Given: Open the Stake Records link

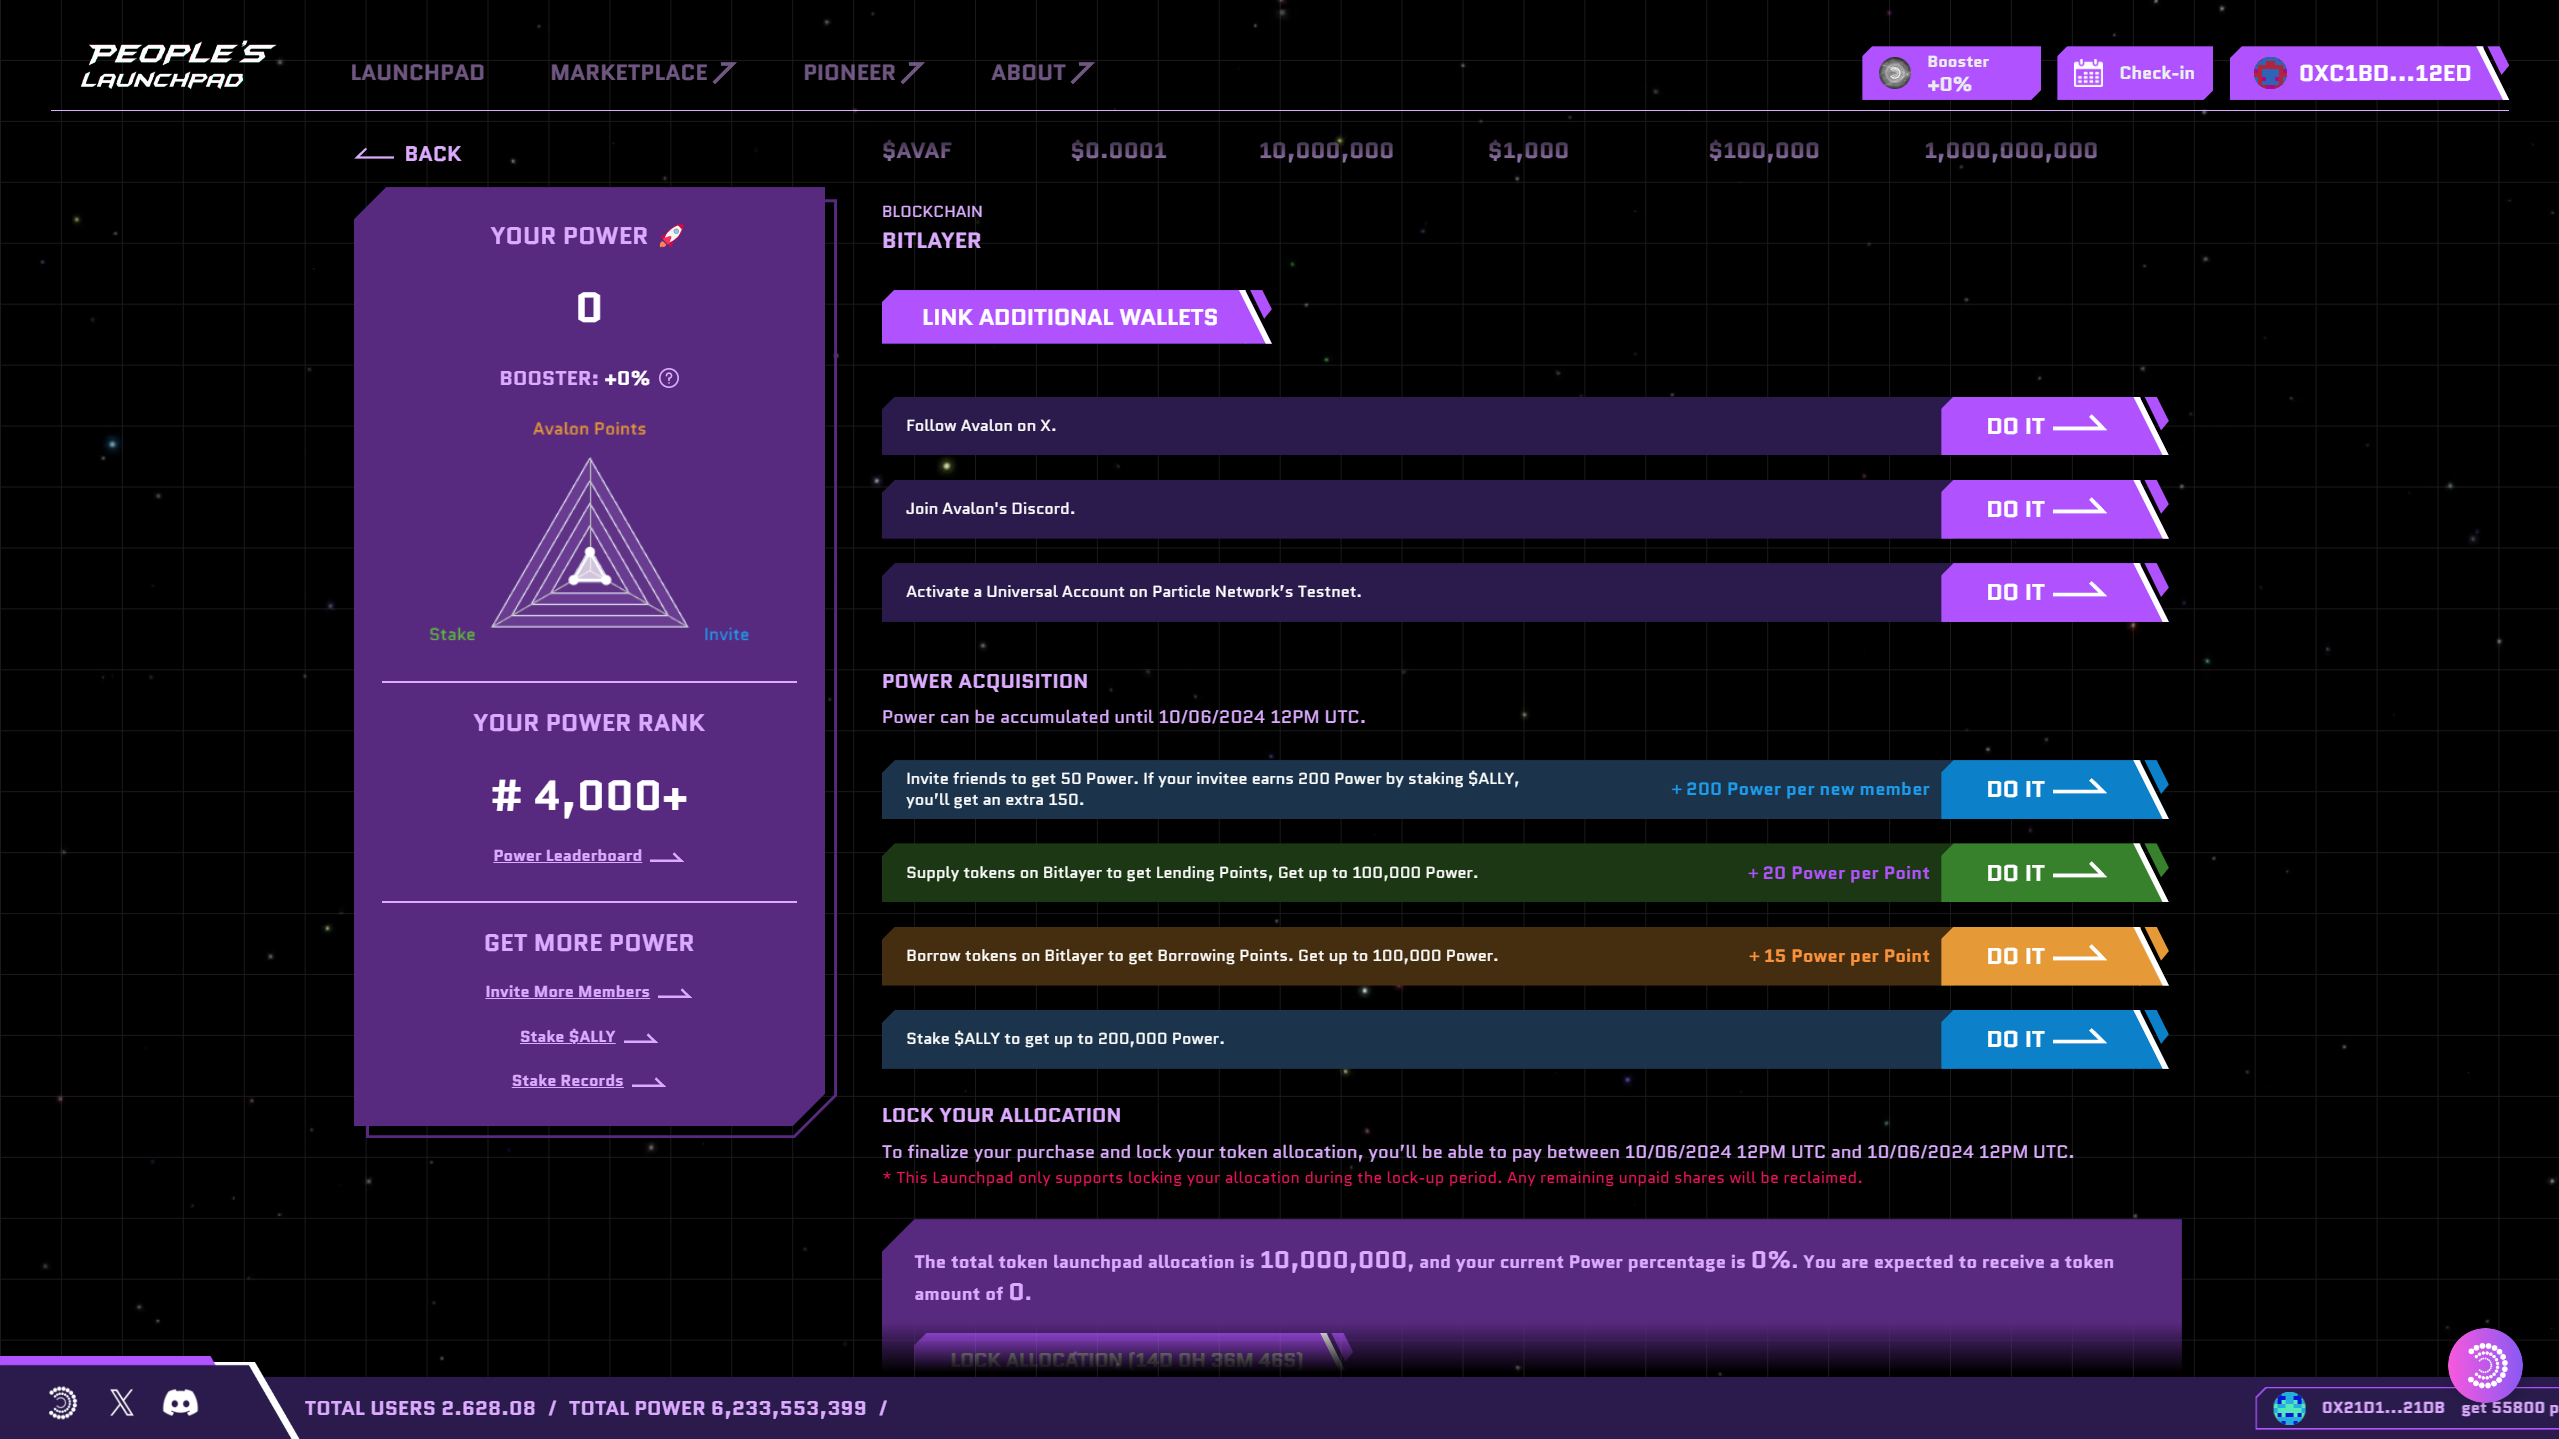Looking at the screenshot, I should click(x=567, y=1081).
